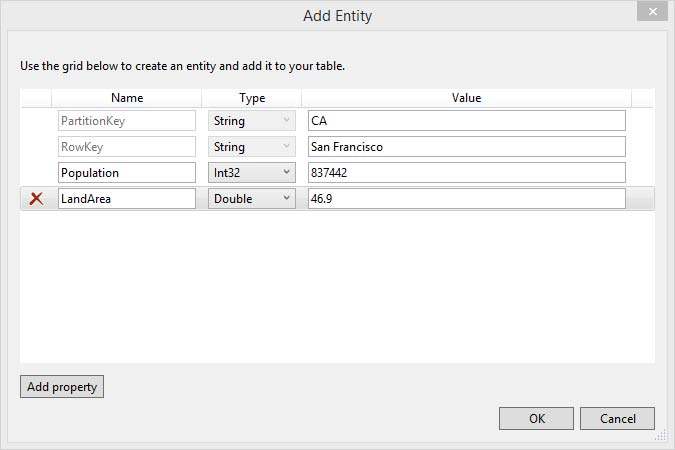Delete the LandArea property with the red X
The height and width of the screenshot is (450, 675).
[x=37, y=199]
